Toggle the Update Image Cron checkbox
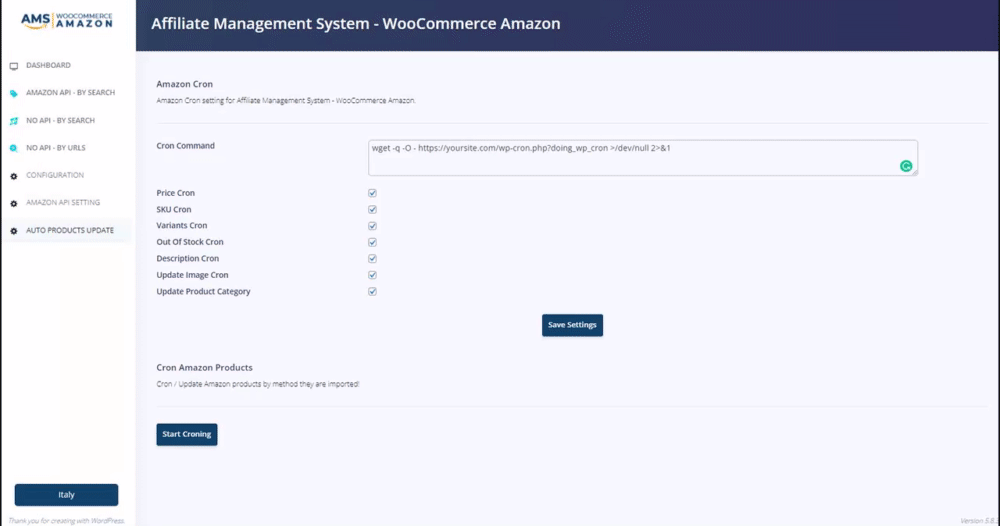1000x526 pixels. click(372, 275)
